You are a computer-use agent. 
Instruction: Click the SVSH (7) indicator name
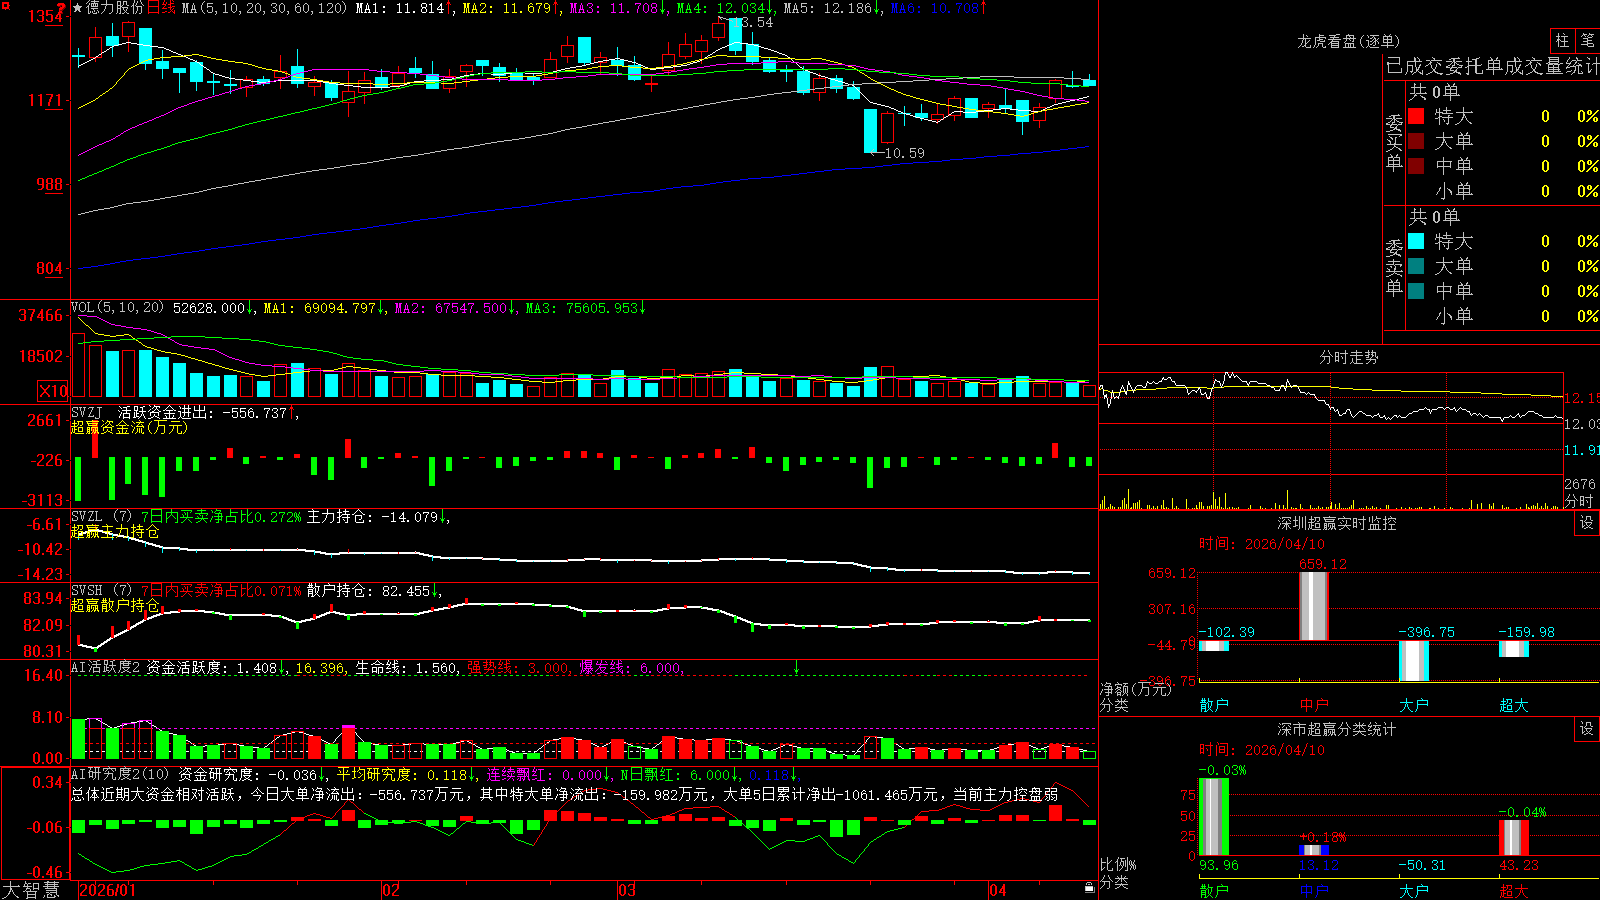[101, 591]
